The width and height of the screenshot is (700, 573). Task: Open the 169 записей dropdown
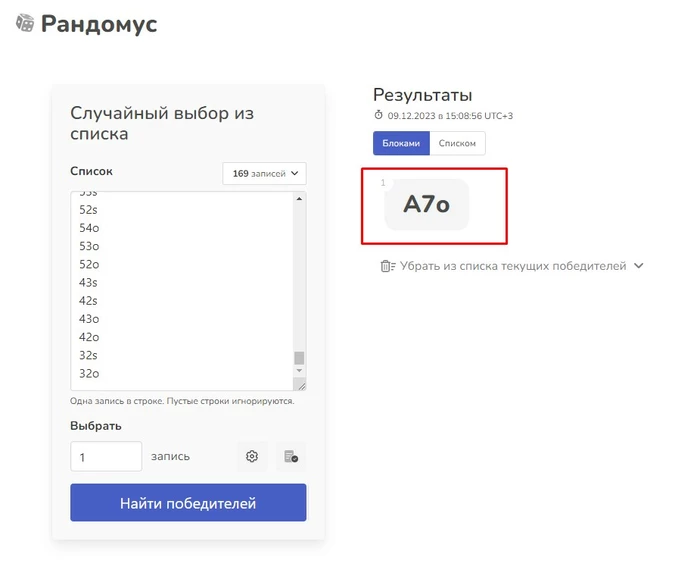click(264, 174)
